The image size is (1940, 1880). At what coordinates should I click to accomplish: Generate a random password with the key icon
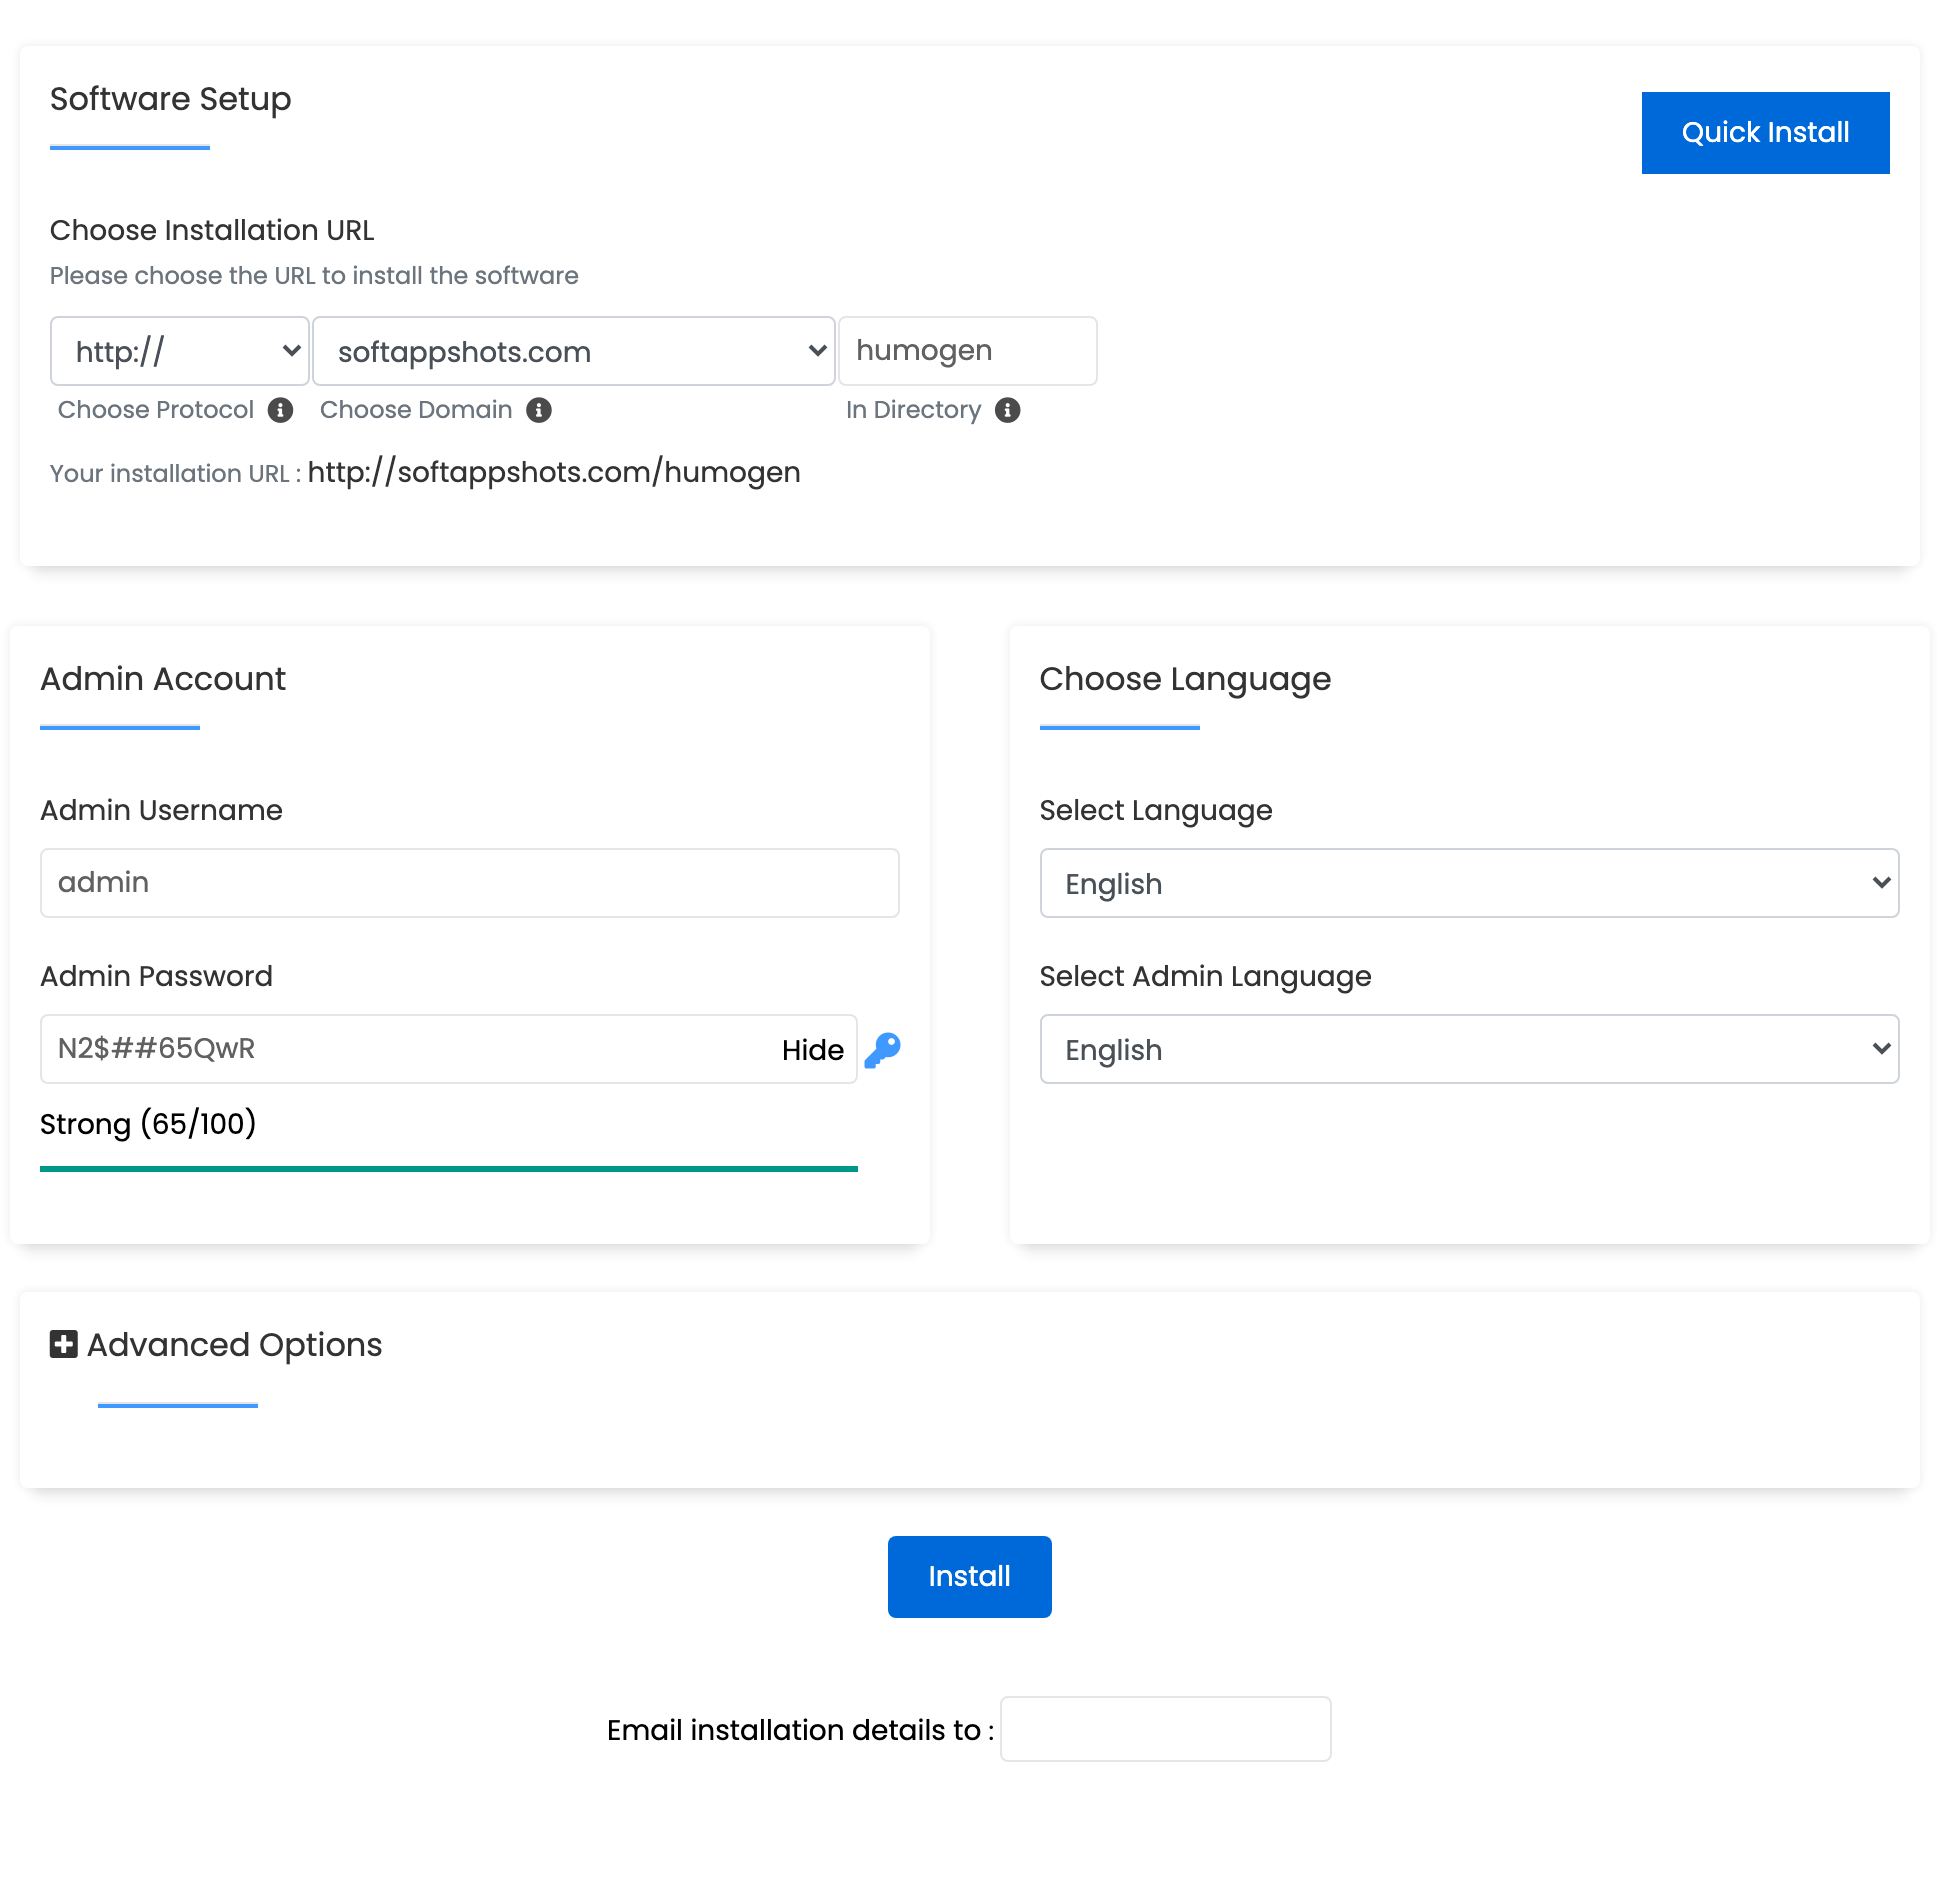pyautogui.click(x=883, y=1049)
